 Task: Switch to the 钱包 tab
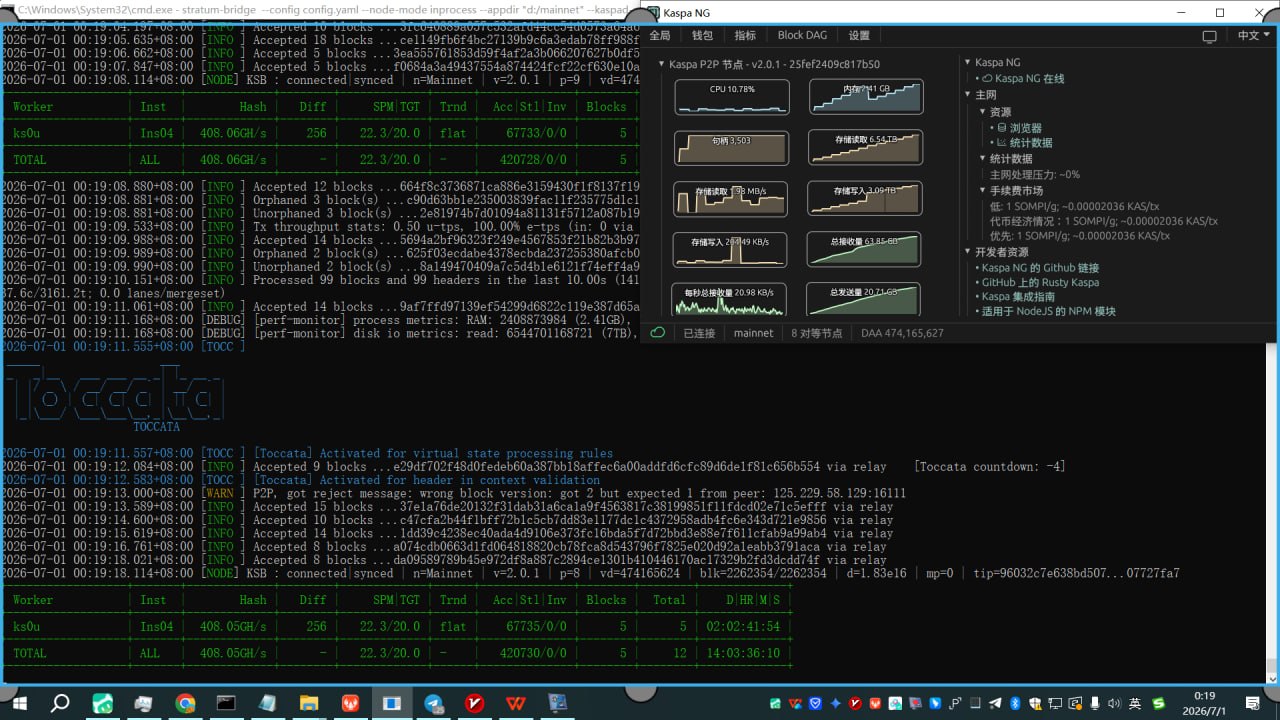702,35
